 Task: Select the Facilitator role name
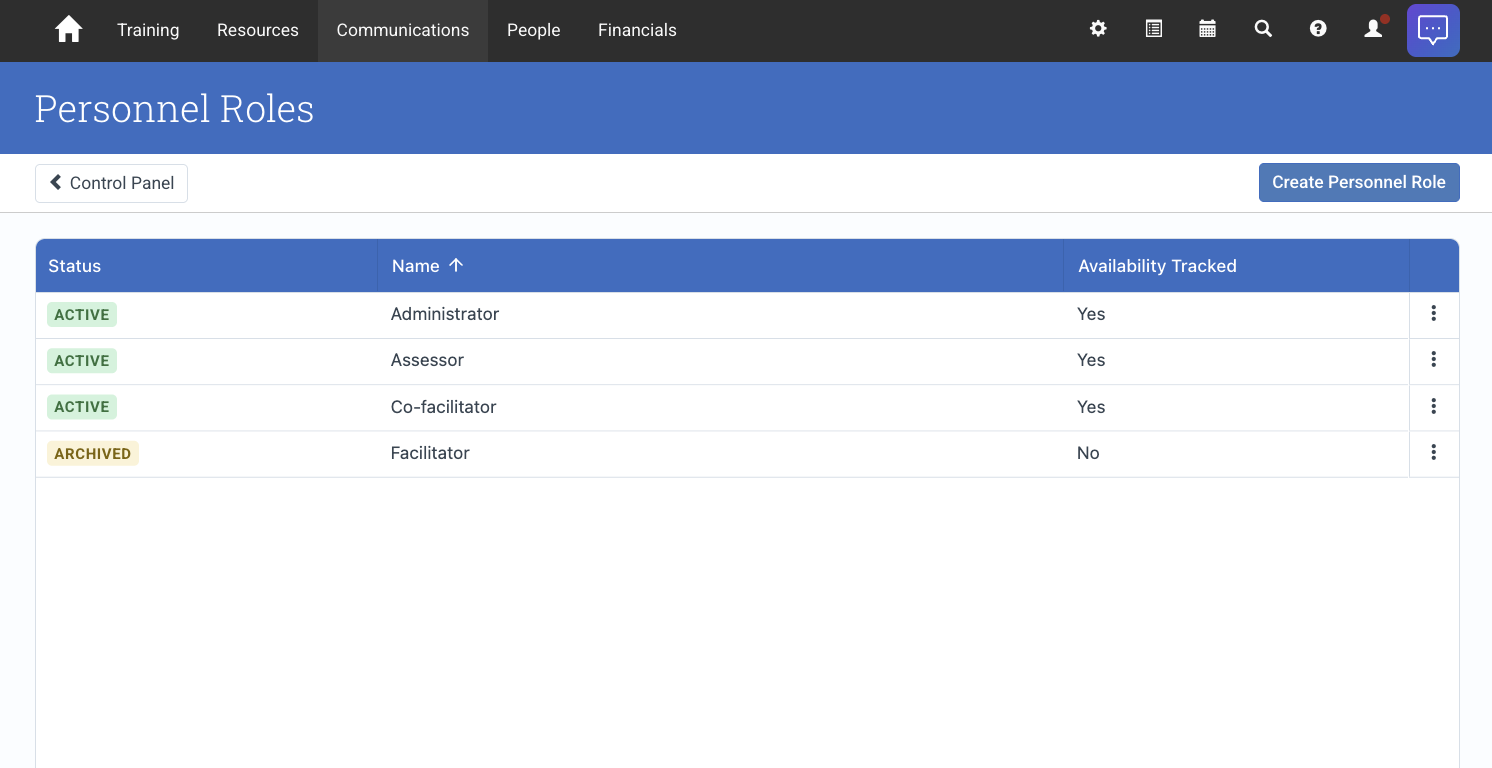(430, 453)
